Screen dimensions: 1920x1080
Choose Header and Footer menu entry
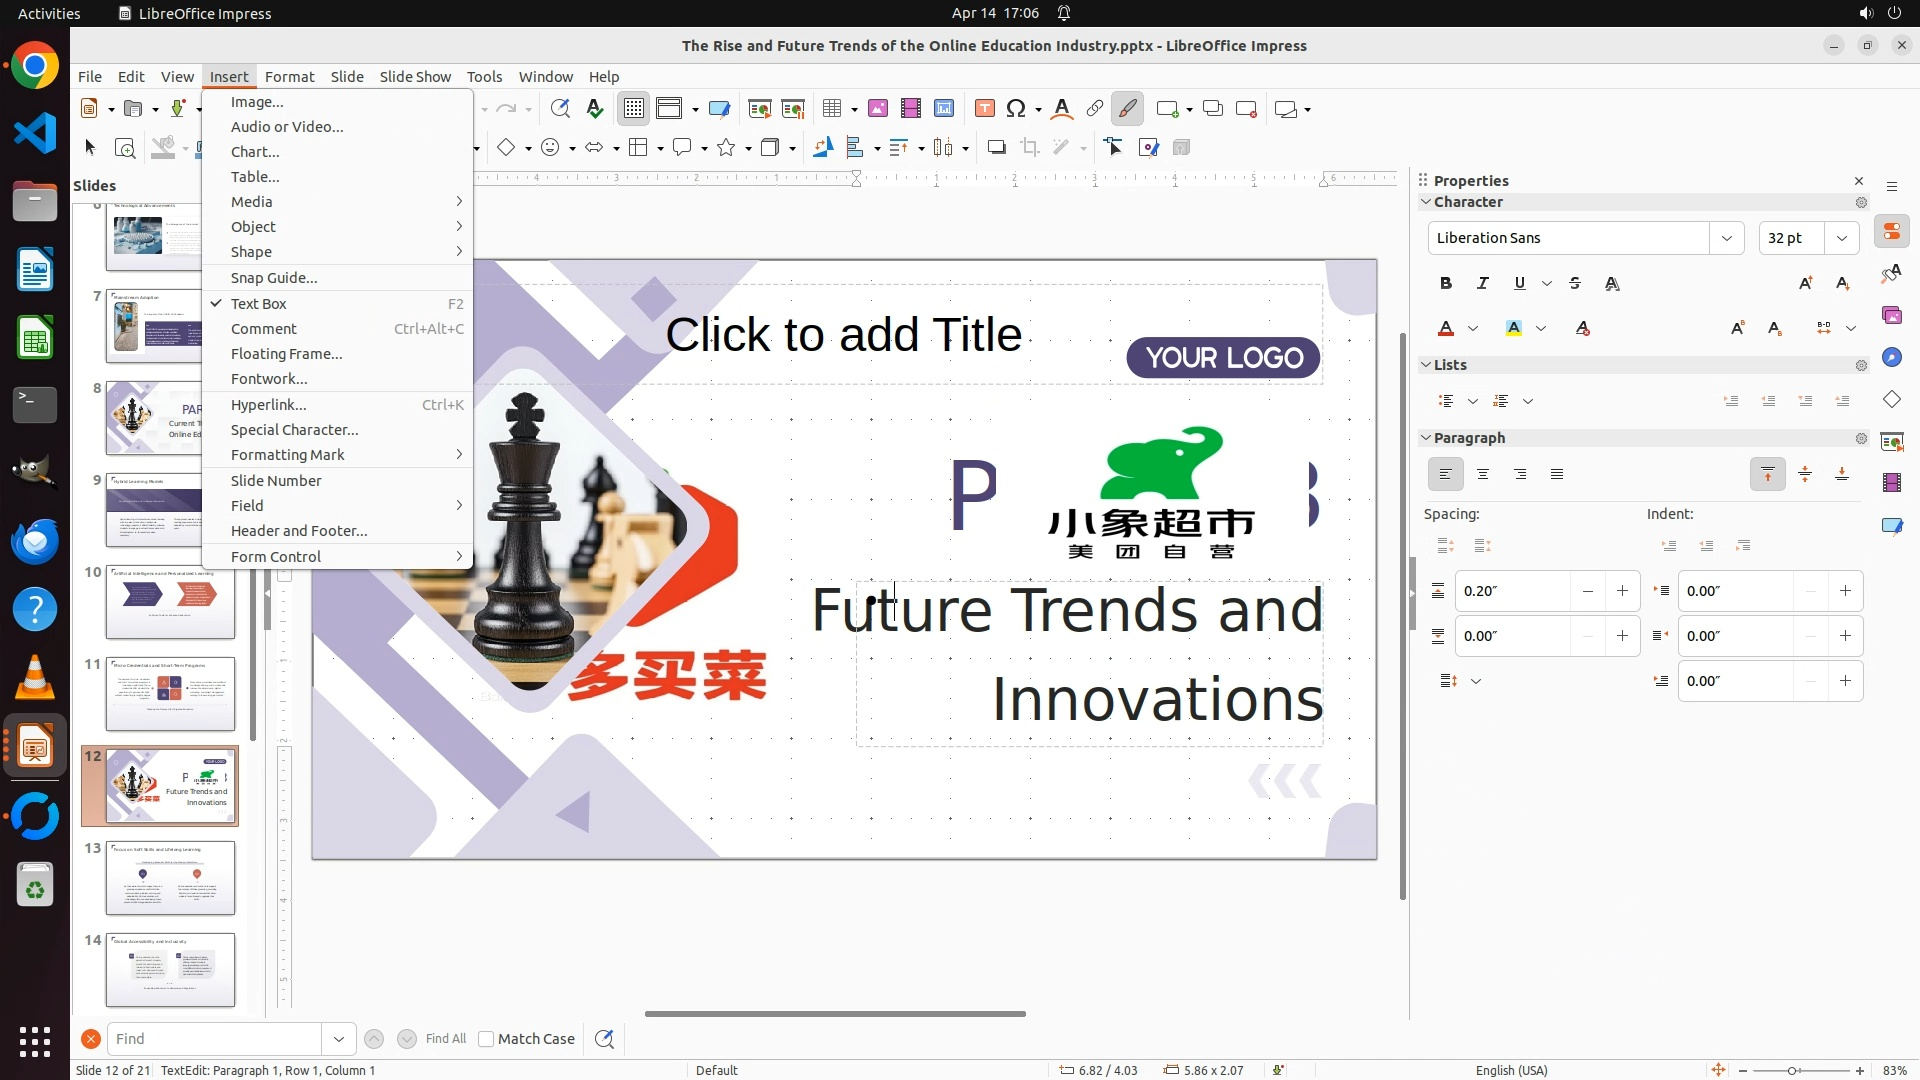(x=299, y=531)
